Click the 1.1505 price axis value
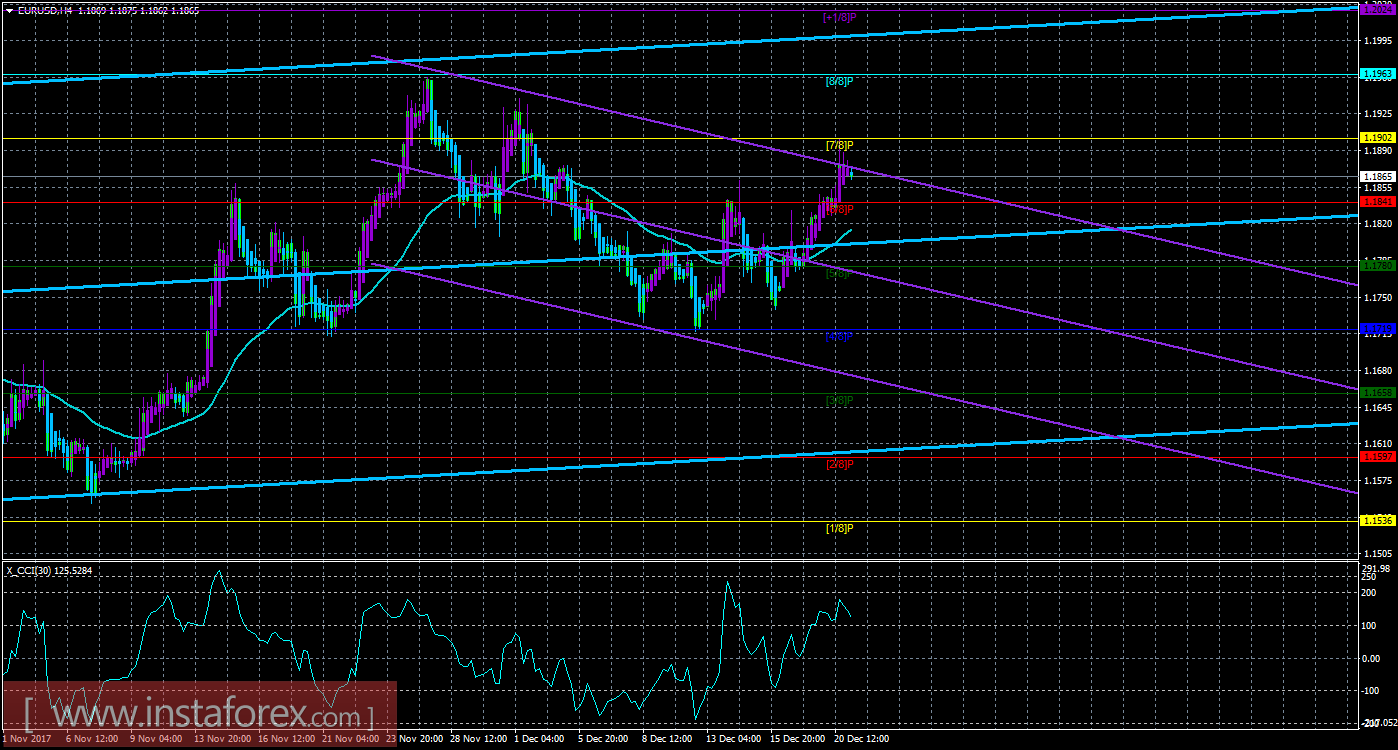This screenshot has width=1398, height=750. [x=1378, y=553]
